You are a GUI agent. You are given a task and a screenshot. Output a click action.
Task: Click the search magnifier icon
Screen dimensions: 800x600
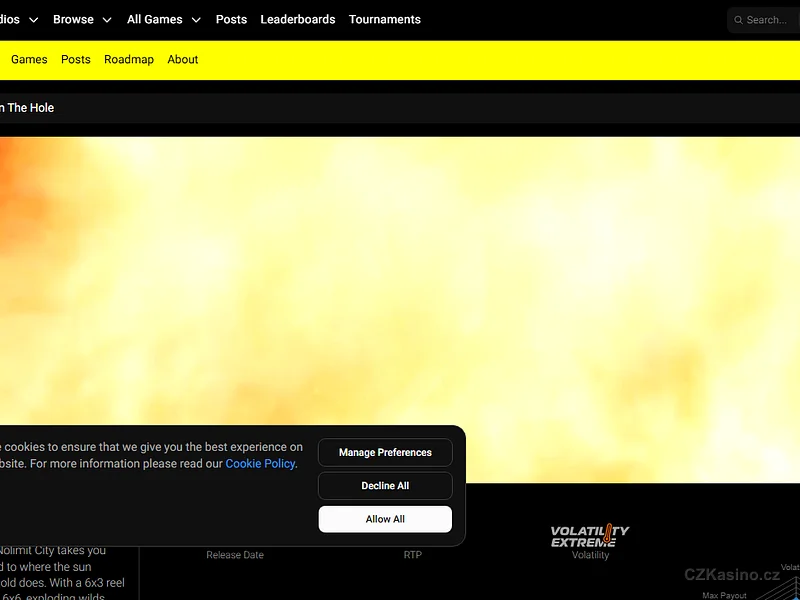738,20
